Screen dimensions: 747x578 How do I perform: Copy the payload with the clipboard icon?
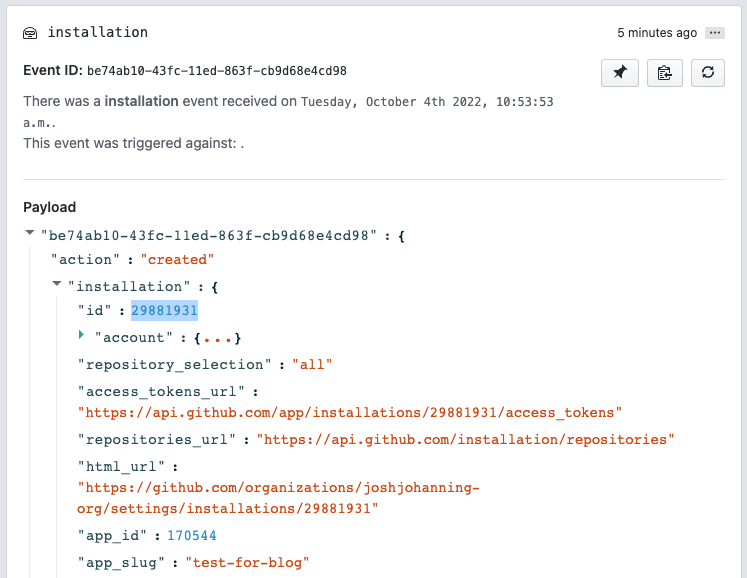pyautogui.click(x=663, y=73)
